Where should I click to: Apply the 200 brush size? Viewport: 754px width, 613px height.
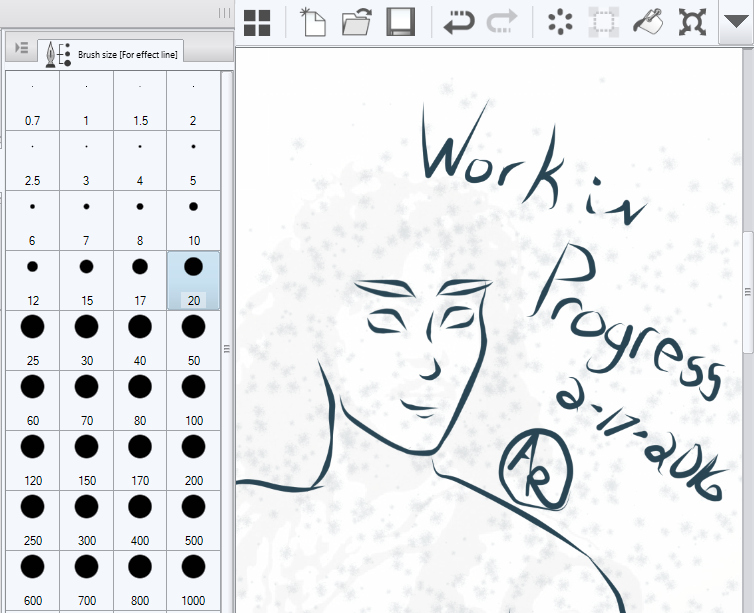point(193,461)
